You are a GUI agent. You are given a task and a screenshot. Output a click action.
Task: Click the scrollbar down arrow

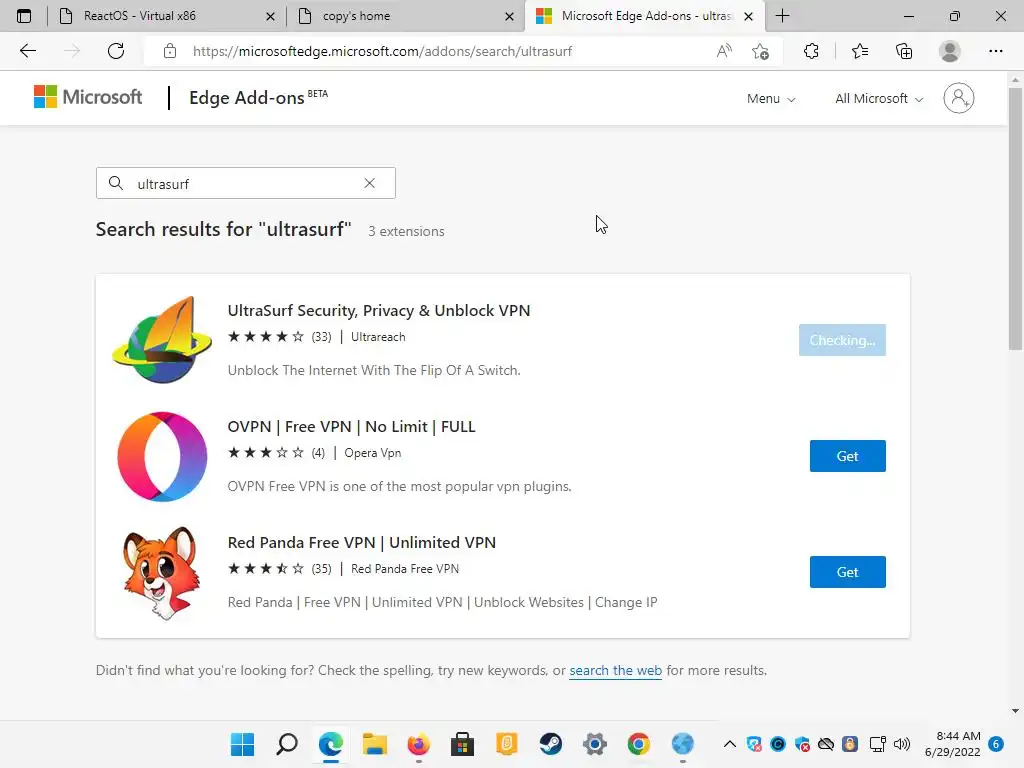1015,711
